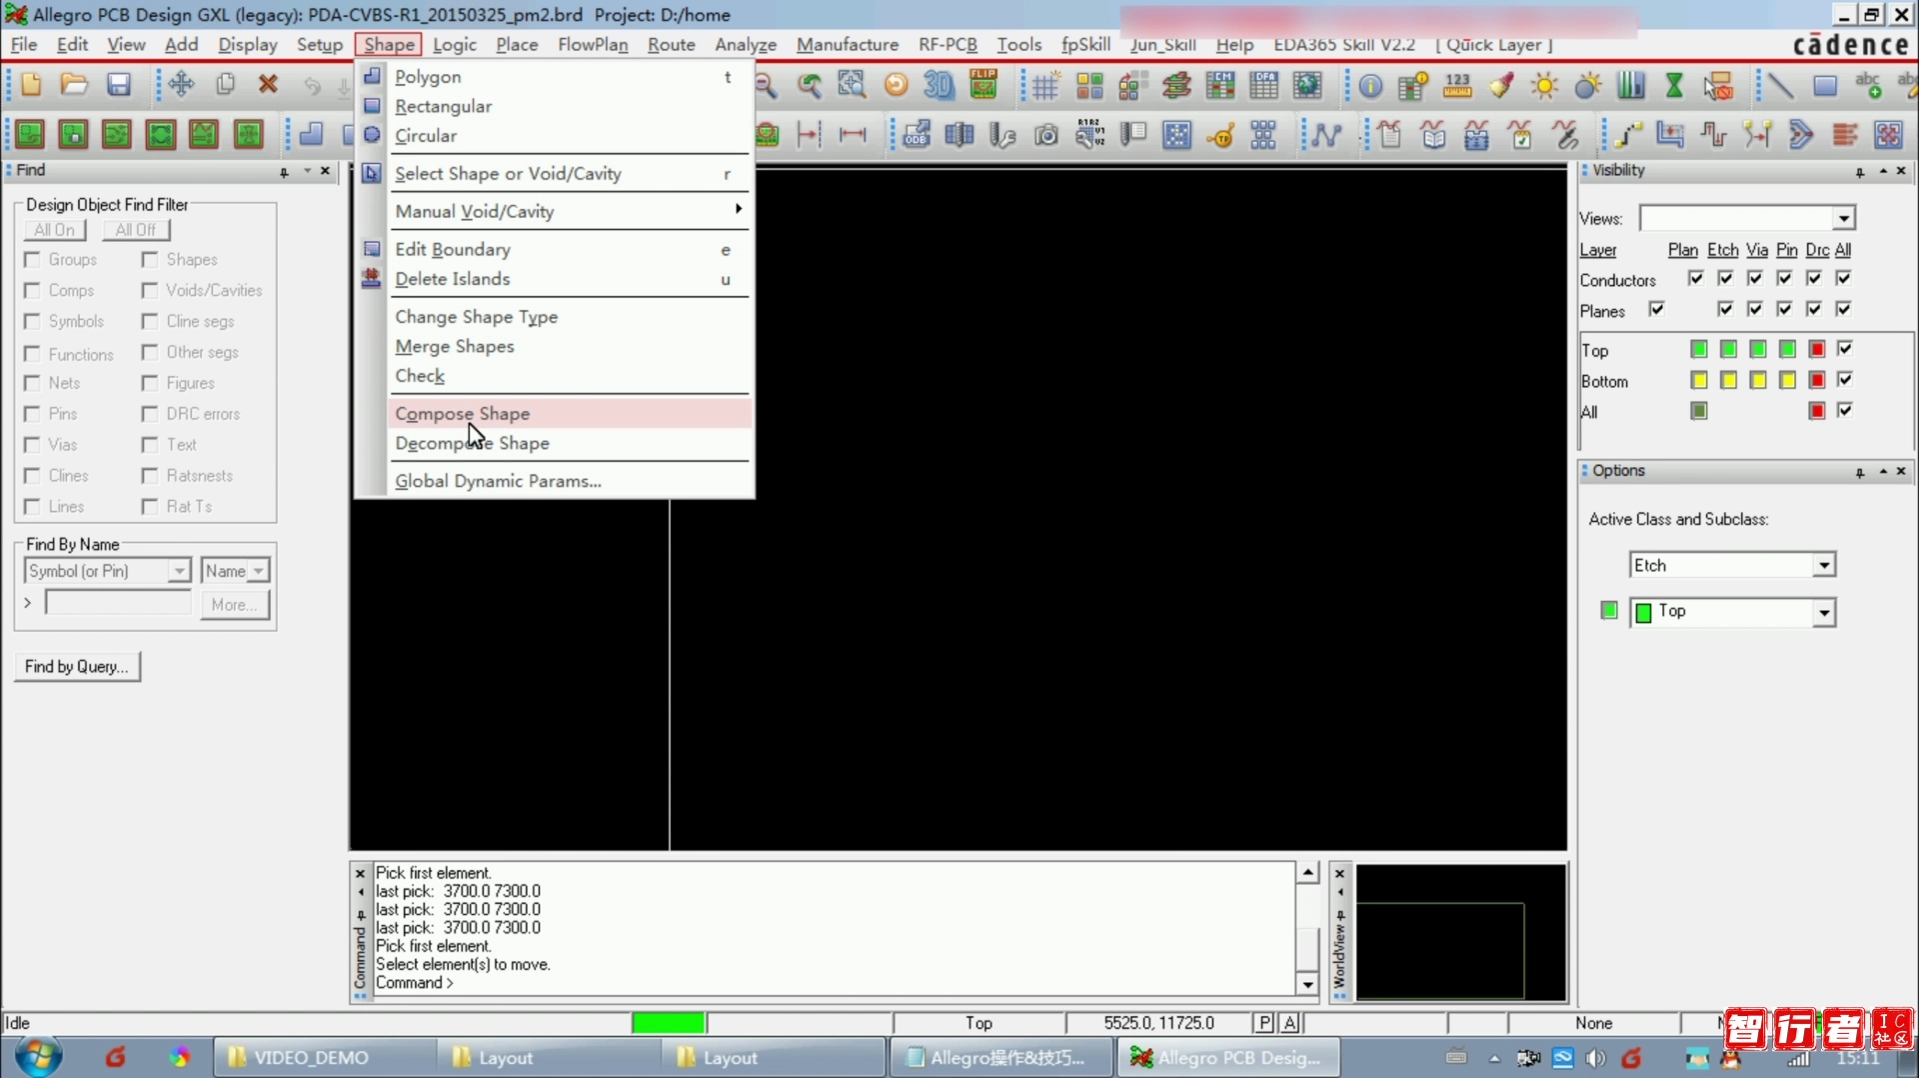This screenshot has height=1078, width=1919.
Task: Click the Zoom Fit toolbar icon
Action: 852,85
